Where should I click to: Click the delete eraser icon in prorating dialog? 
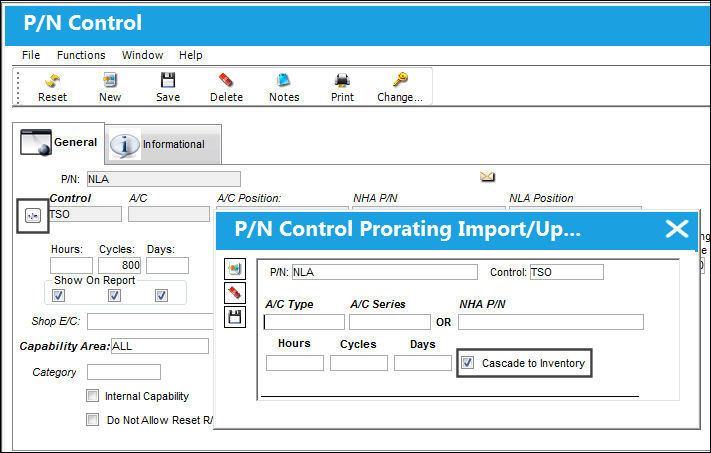(235, 292)
